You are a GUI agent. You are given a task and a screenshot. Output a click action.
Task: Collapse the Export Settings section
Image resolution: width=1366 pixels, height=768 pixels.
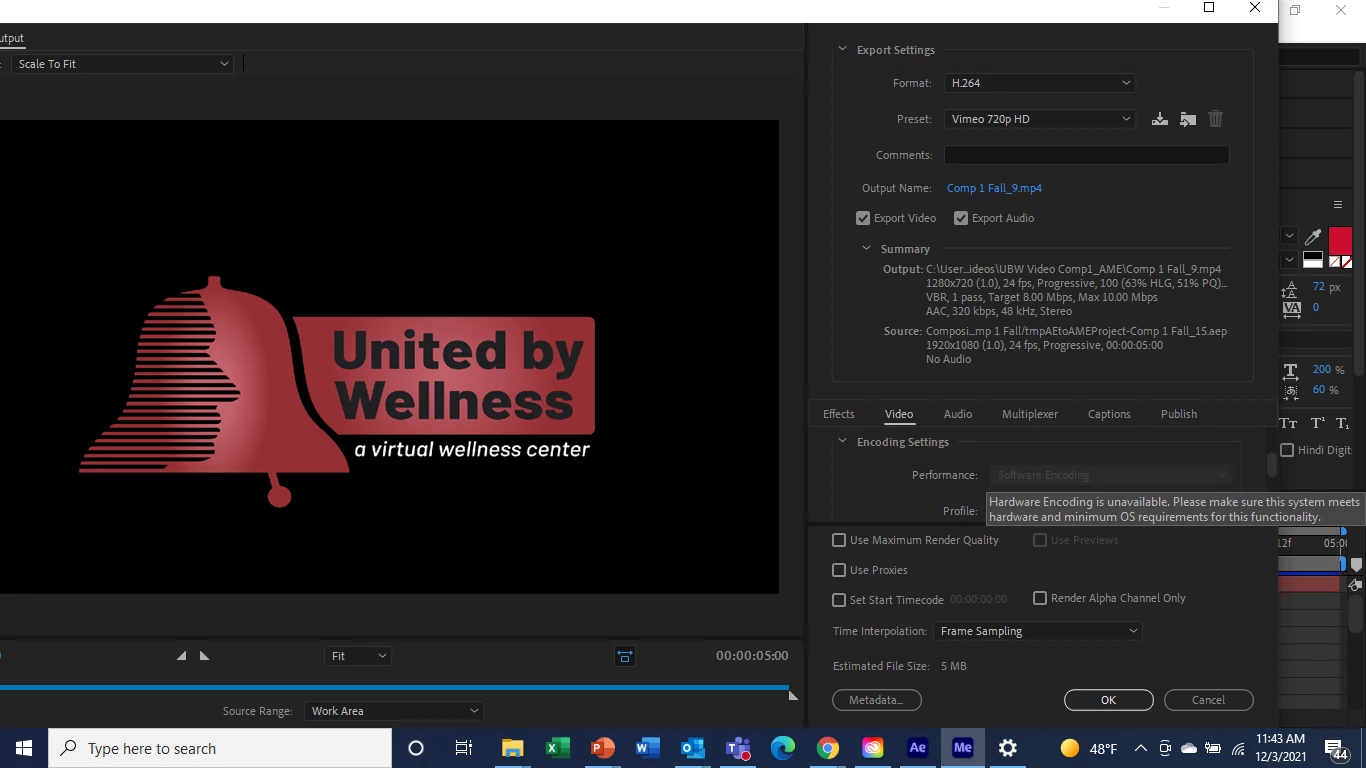[x=842, y=49]
